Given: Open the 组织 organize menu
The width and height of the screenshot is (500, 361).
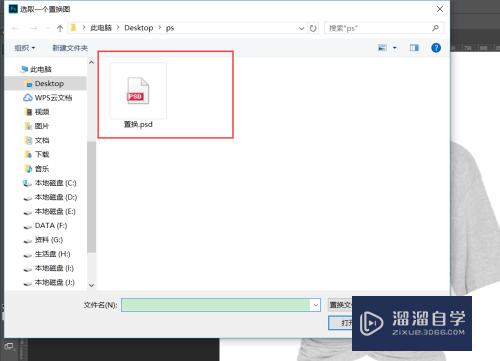Looking at the screenshot, I should point(25,48).
